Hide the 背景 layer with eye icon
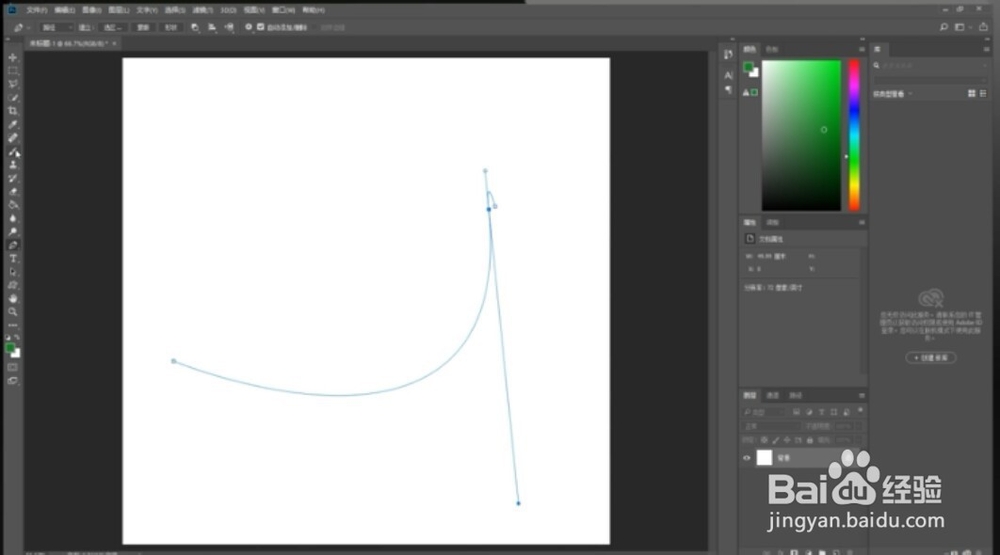 tap(747, 458)
